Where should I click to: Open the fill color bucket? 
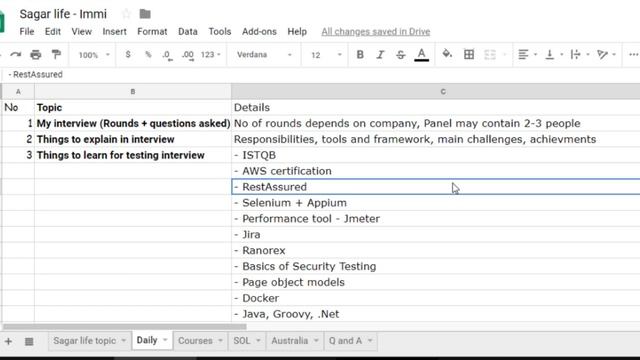[x=447, y=54]
